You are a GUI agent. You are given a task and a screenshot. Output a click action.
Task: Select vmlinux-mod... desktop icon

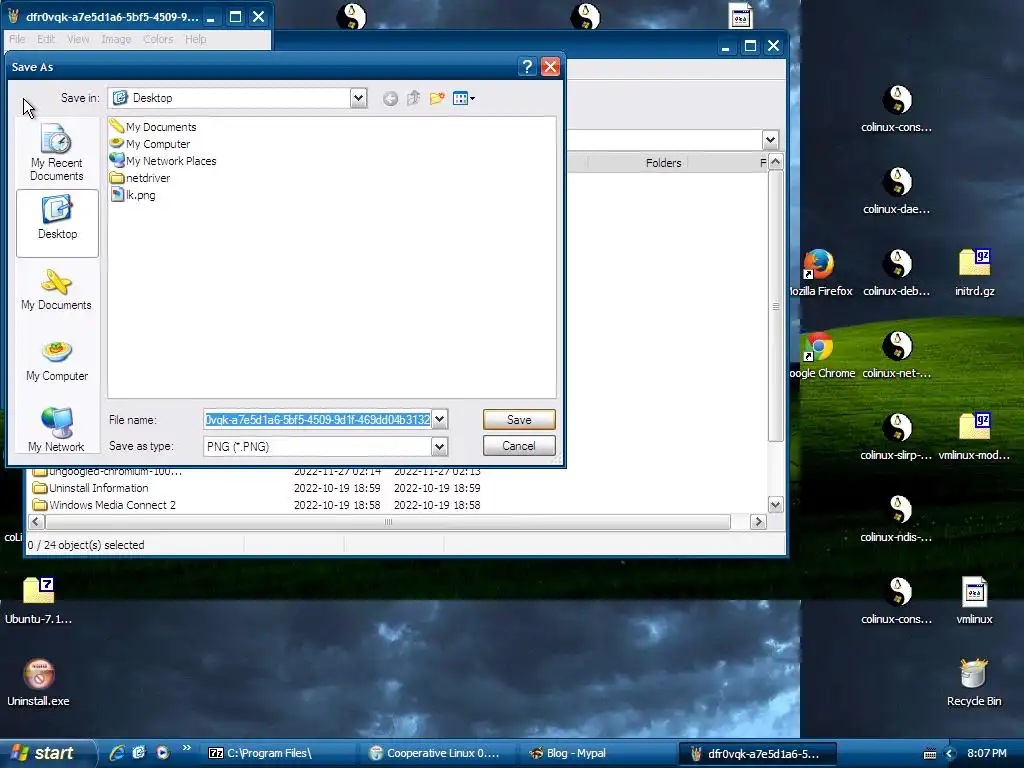coord(974,437)
